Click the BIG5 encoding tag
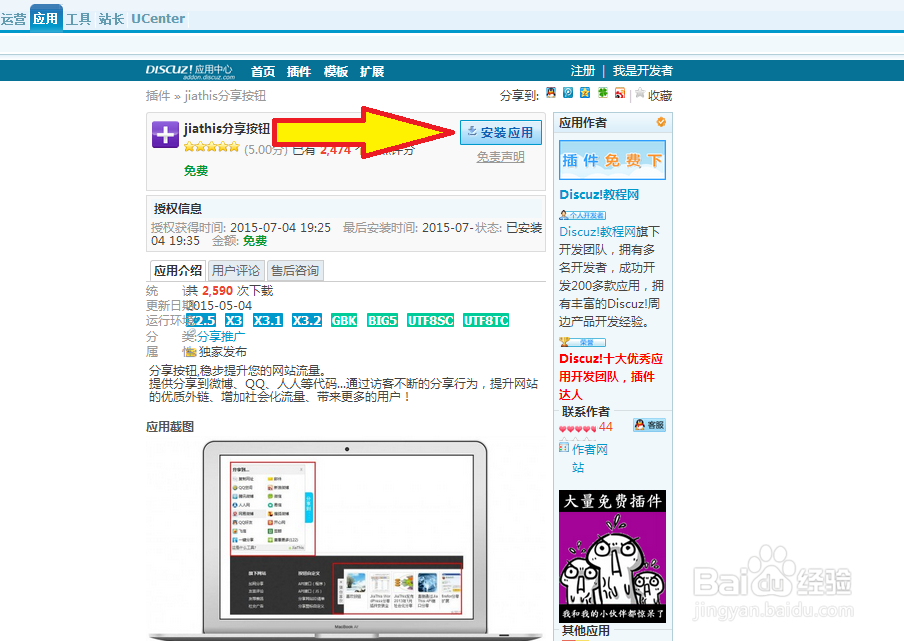Image resolution: width=904 pixels, height=641 pixels. [x=382, y=320]
